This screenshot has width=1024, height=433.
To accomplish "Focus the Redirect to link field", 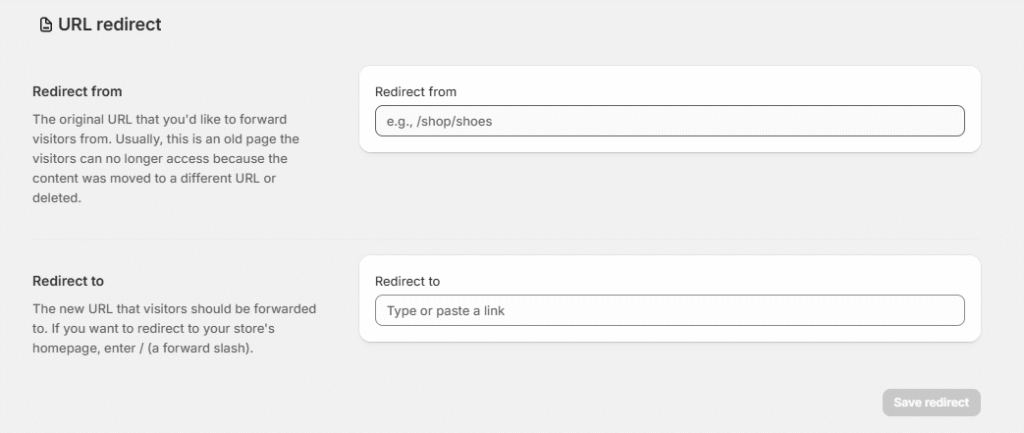I will pyautogui.click(x=669, y=310).
